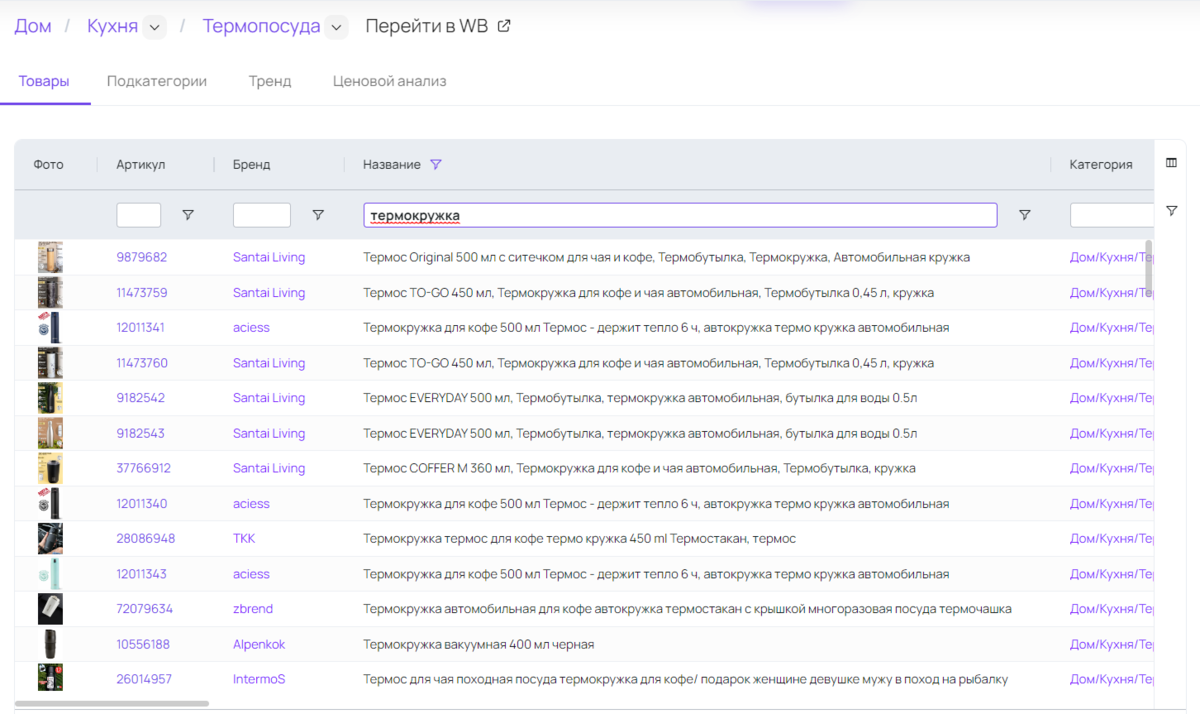Screen dimensions: 1200x714
Task: Open the Артикул column filter funnel
Action: (187, 215)
